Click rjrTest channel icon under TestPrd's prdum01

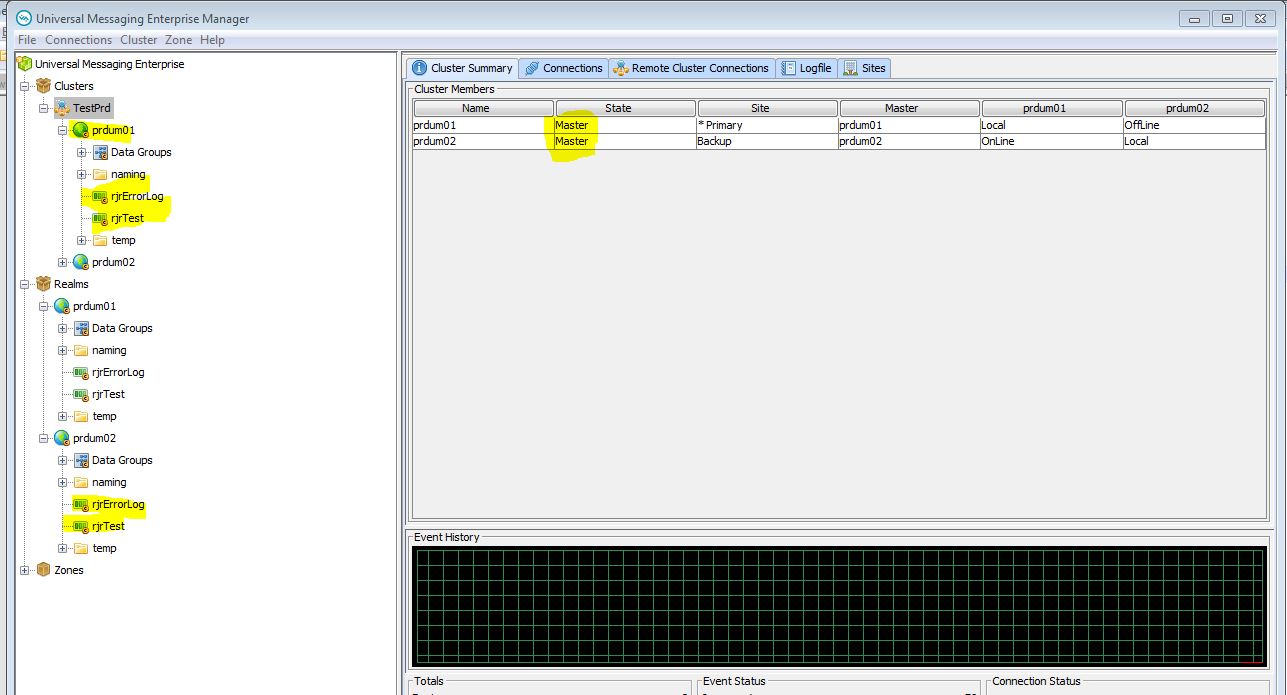[x=100, y=218]
